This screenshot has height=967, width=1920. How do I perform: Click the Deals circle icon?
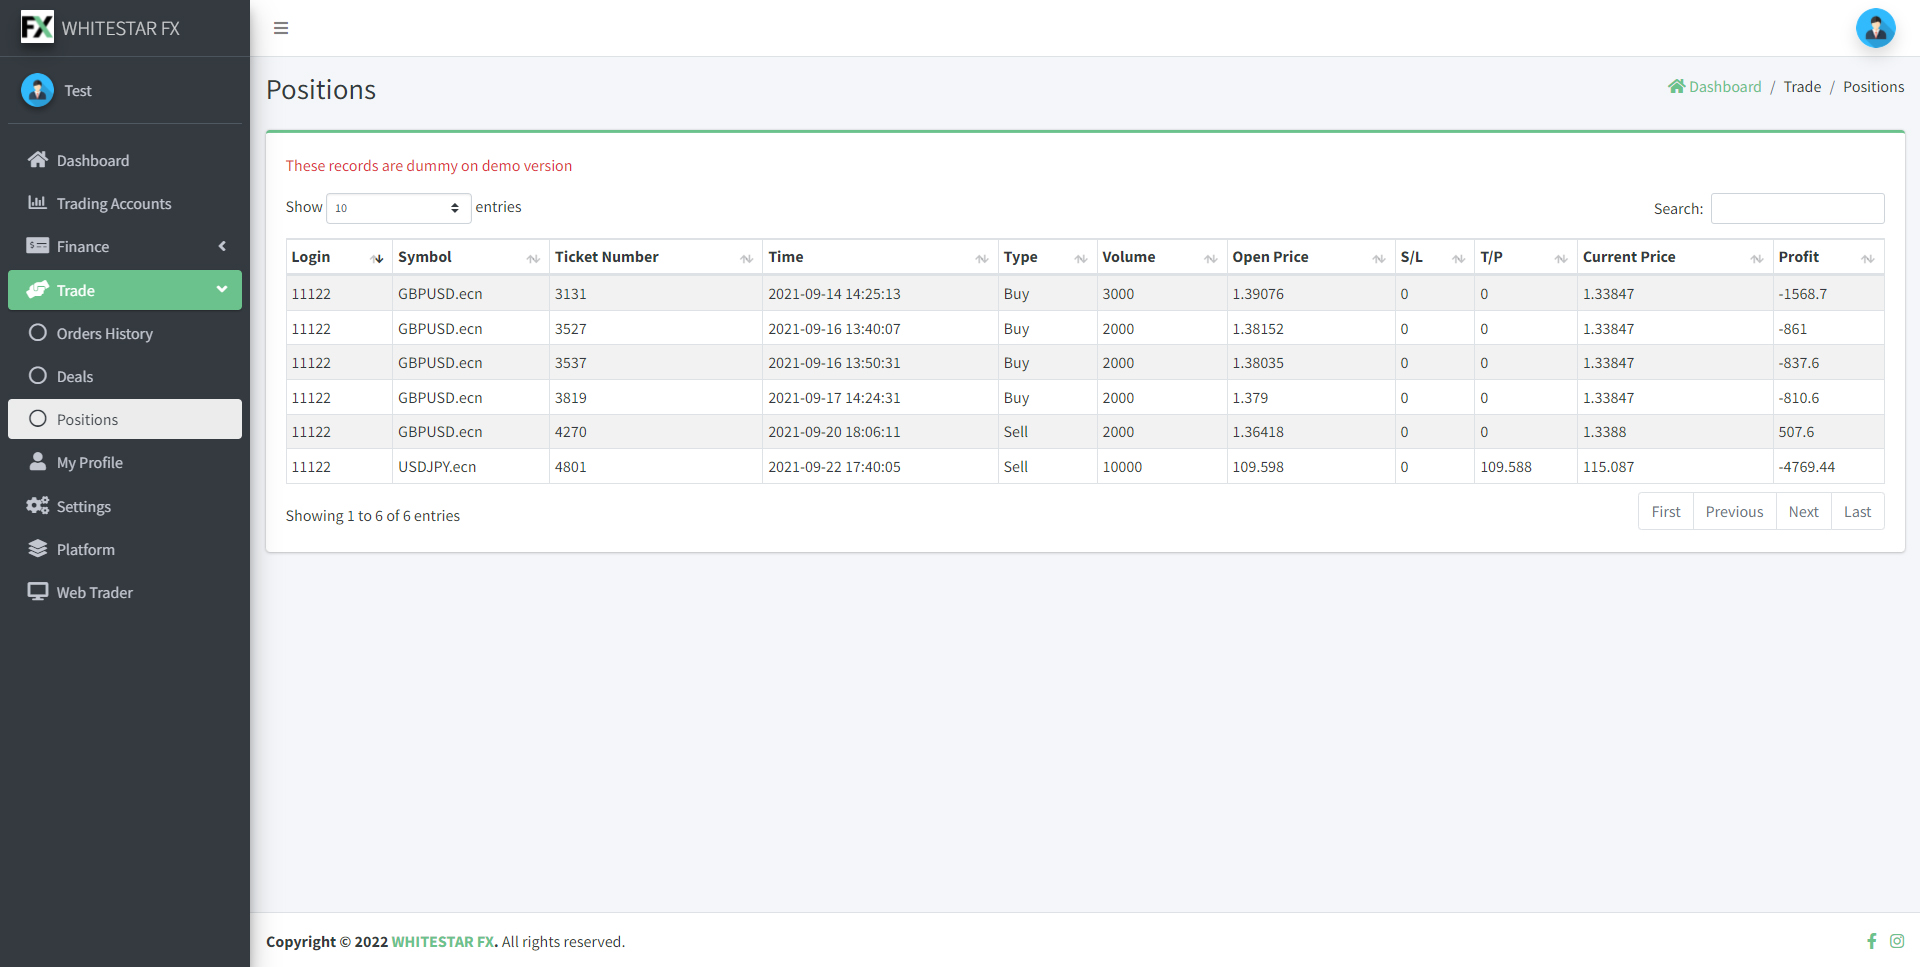[38, 376]
